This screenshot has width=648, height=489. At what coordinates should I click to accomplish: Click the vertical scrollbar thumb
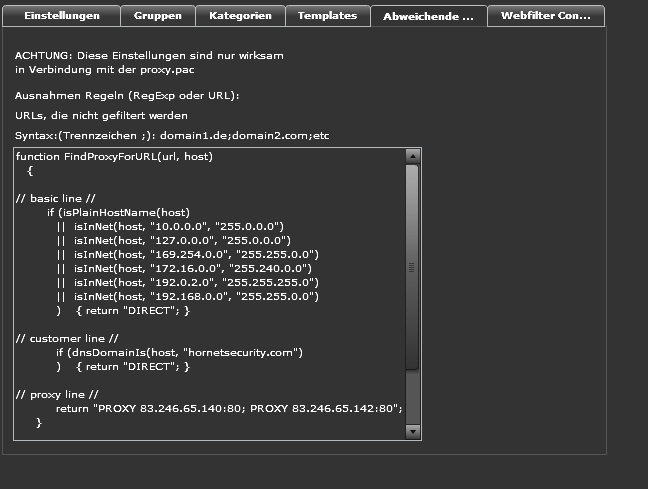[412, 267]
